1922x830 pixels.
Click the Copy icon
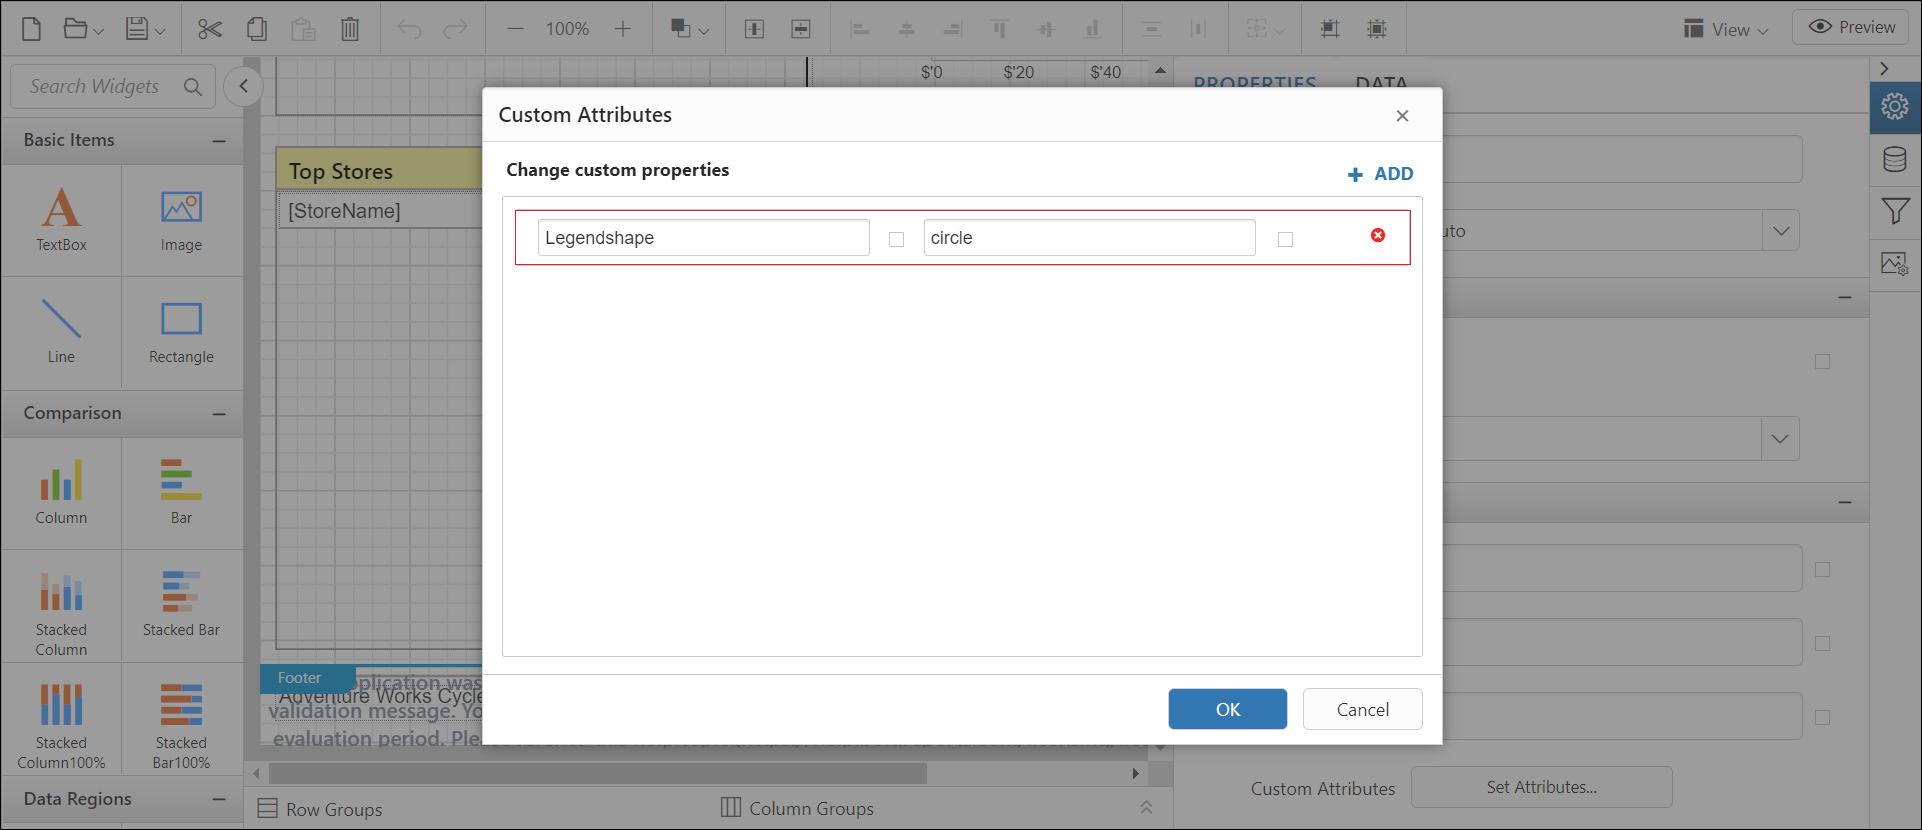pyautogui.click(x=257, y=28)
